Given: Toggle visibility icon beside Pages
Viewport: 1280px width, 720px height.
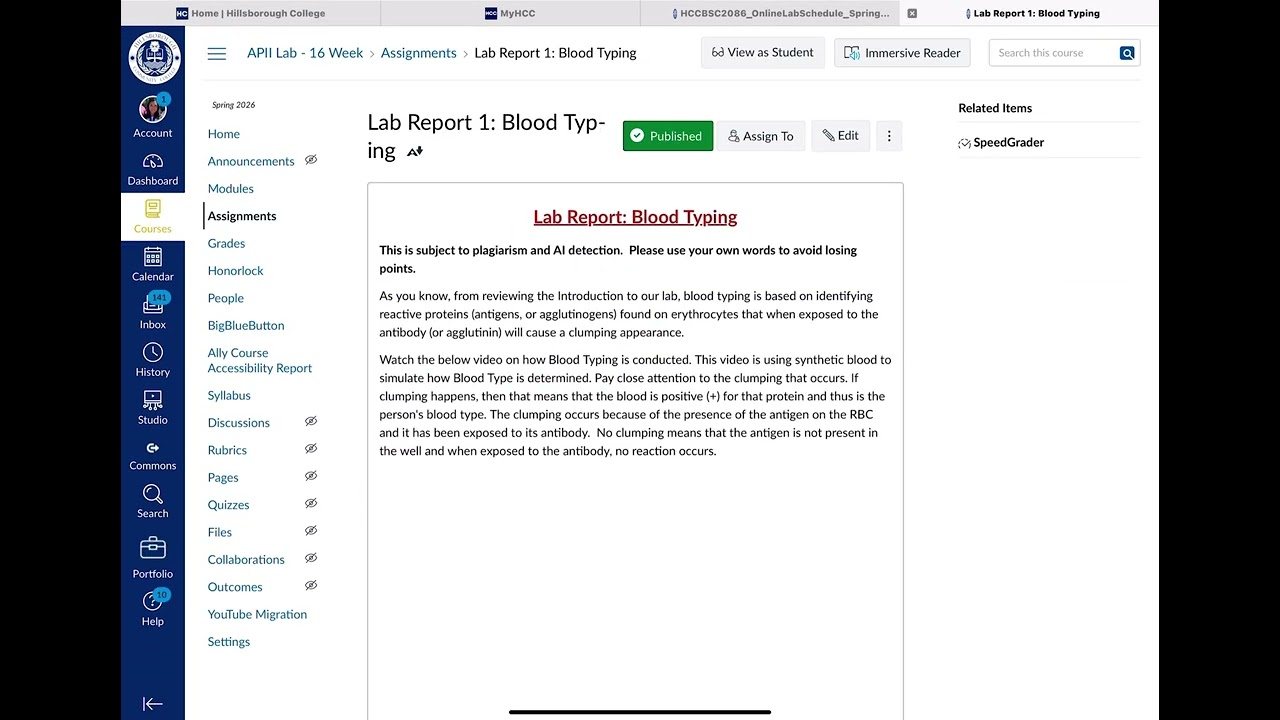Looking at the screenshot, I should 311,476.
